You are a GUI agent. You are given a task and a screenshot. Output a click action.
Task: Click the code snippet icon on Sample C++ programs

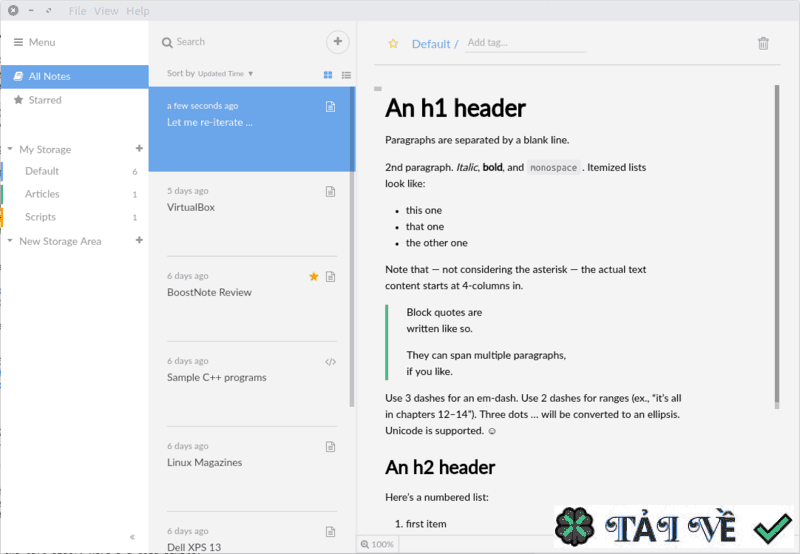tap(331, 362)
